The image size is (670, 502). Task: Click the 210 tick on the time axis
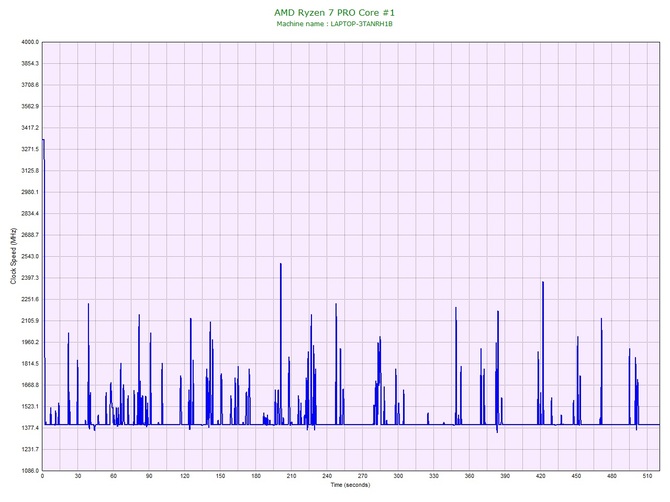pos(291,476)
